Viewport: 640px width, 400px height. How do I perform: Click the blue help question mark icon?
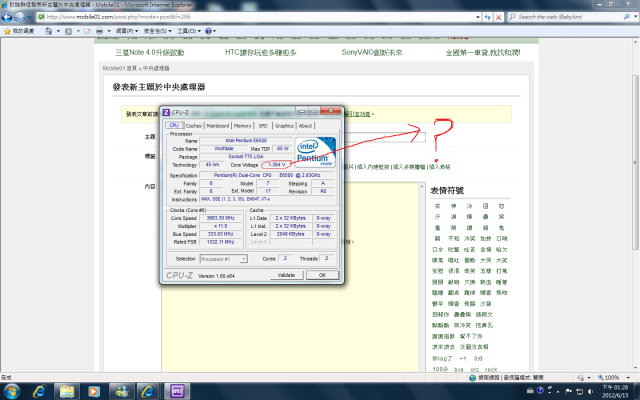209,31
